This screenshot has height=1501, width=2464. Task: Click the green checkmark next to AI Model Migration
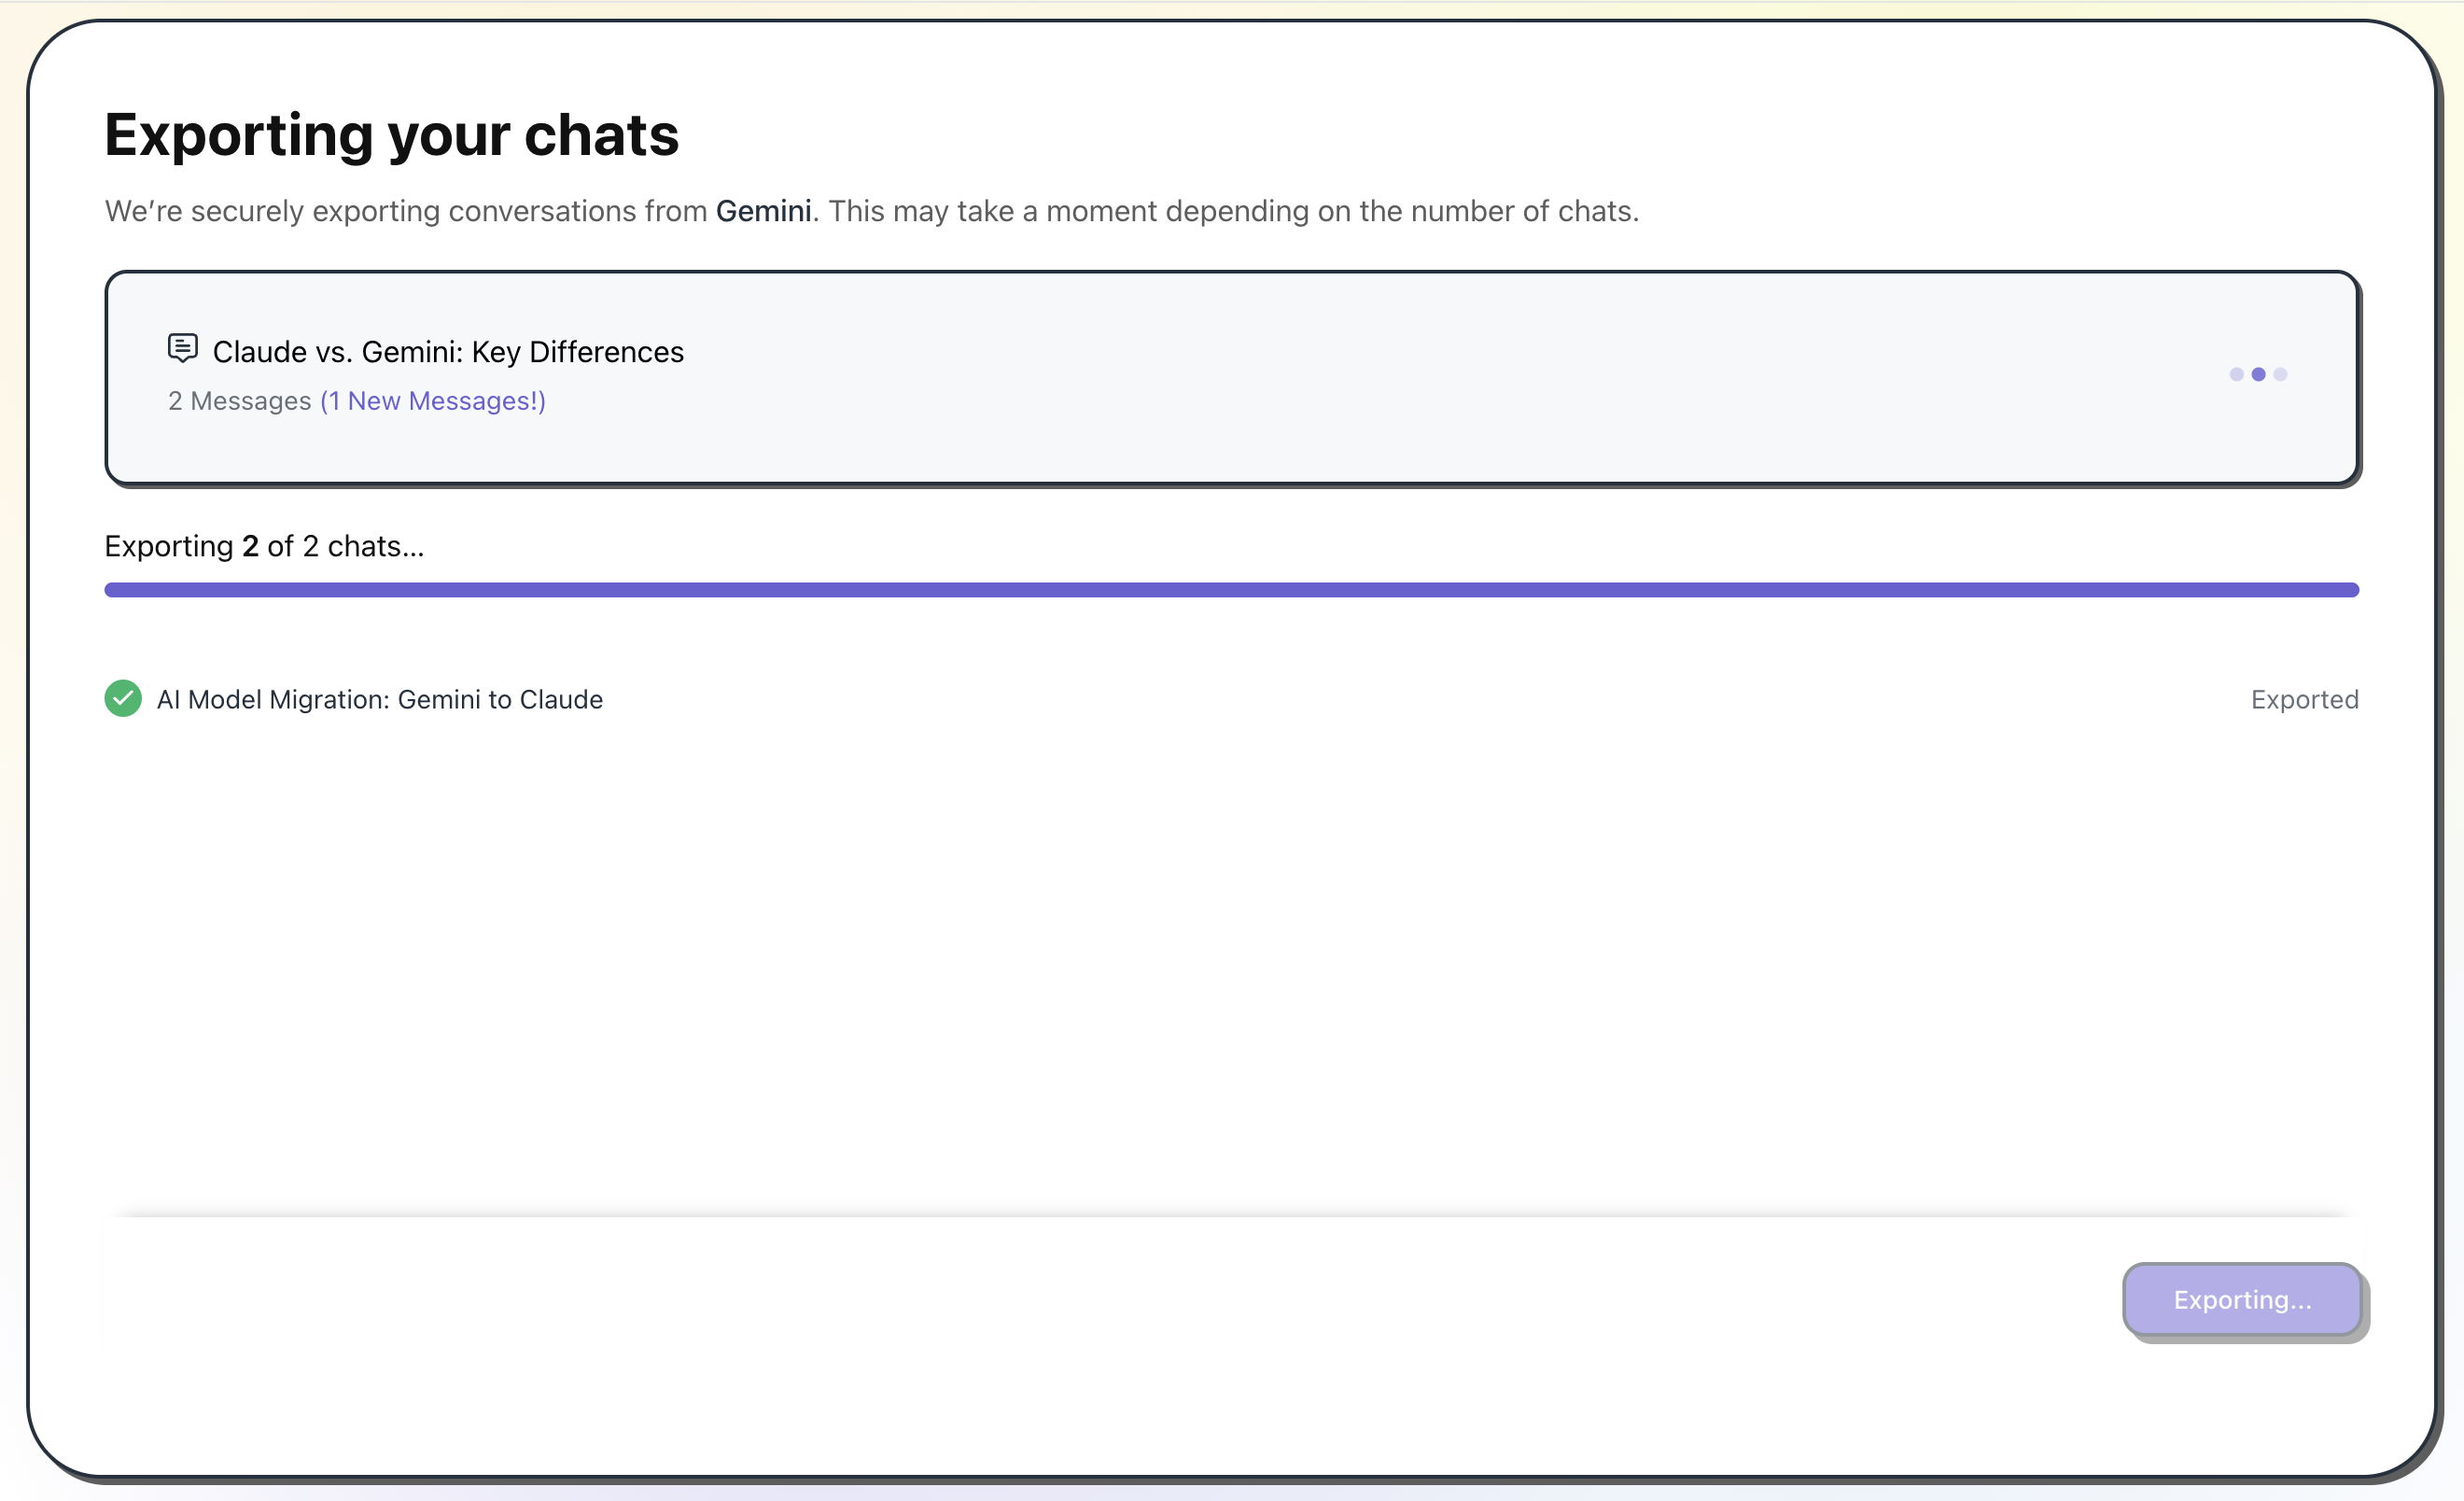123,699
